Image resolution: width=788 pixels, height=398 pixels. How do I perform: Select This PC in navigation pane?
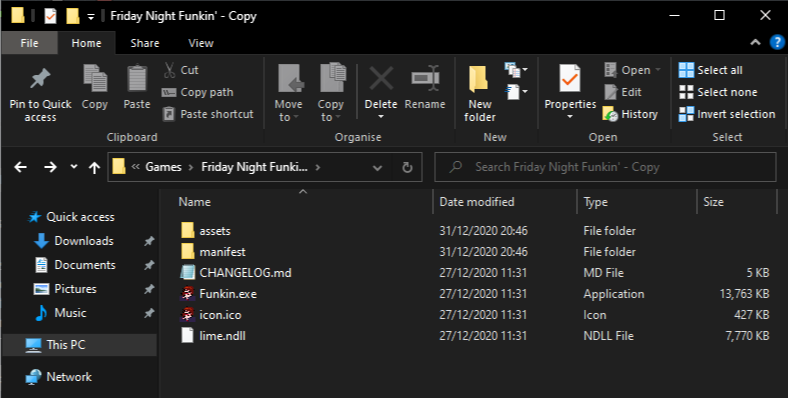tap(79, 345)
